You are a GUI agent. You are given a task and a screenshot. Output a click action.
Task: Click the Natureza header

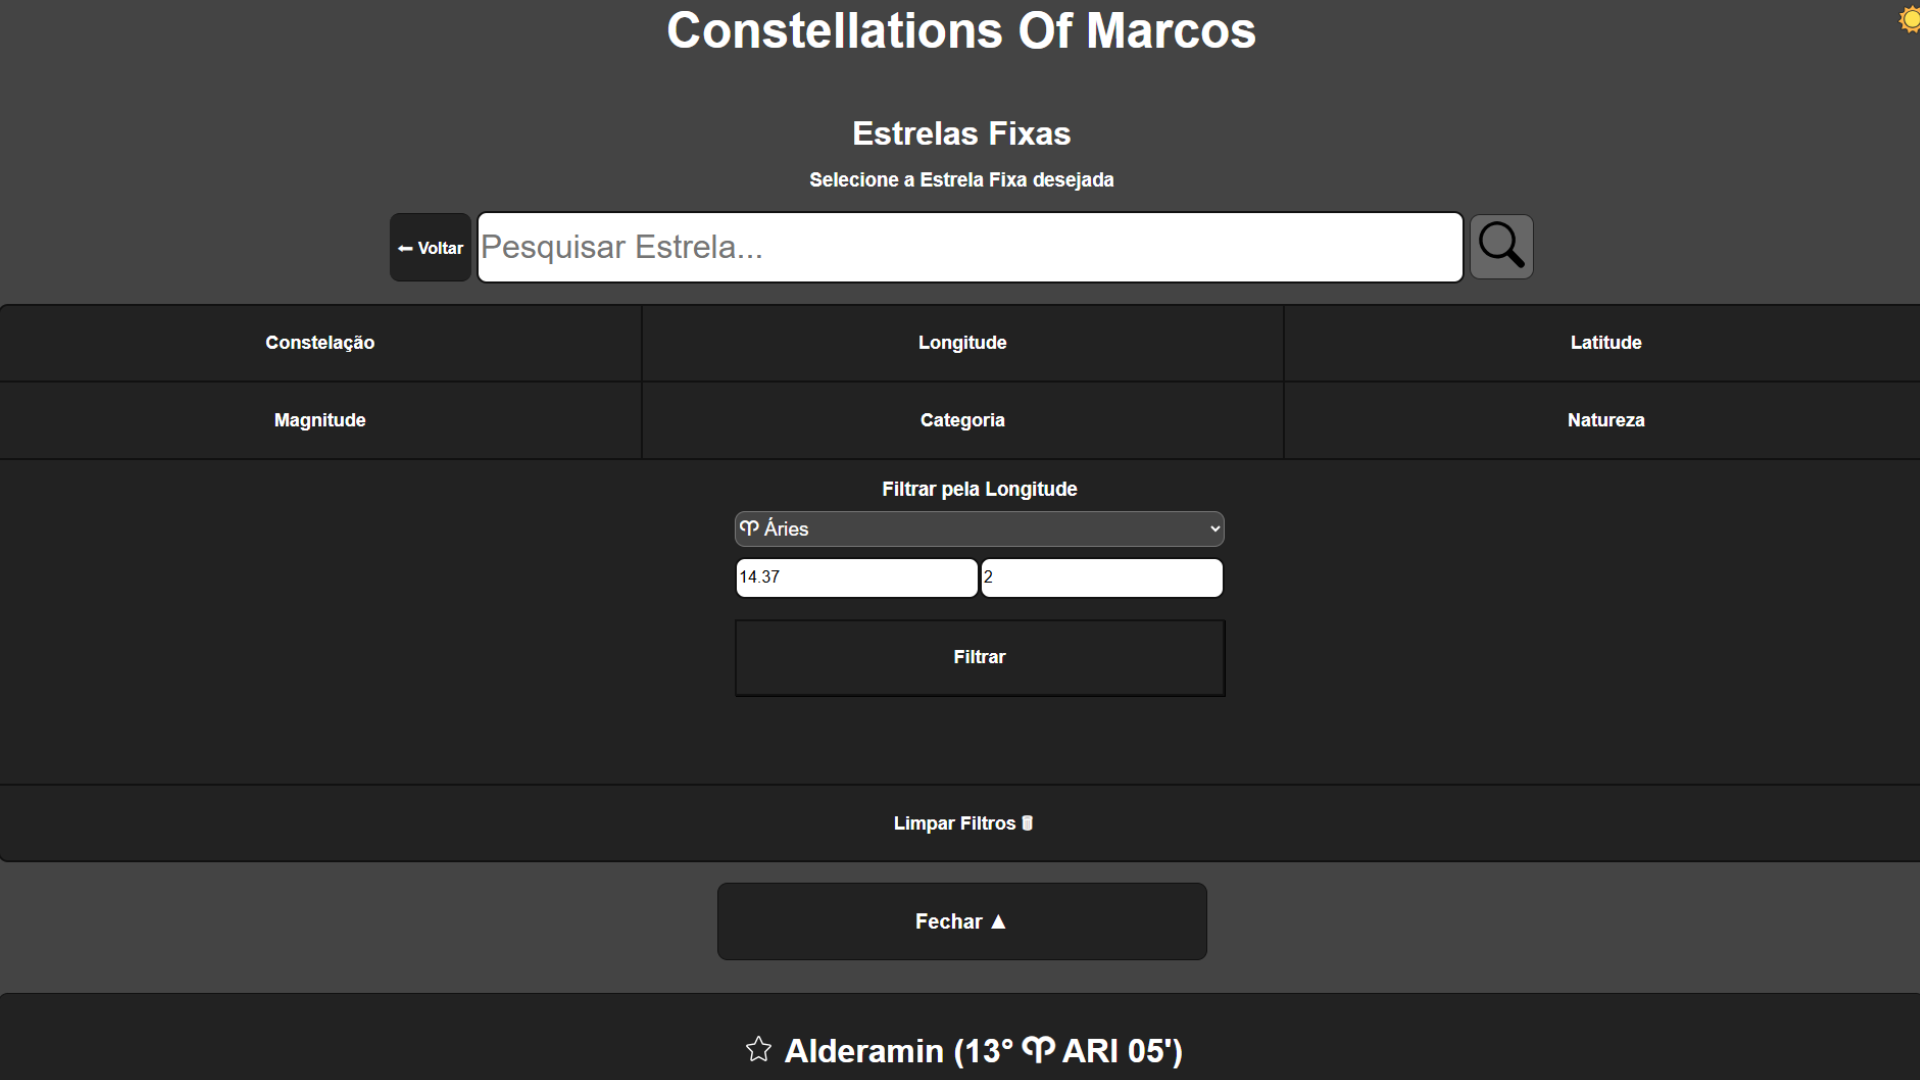point(1604,420)
